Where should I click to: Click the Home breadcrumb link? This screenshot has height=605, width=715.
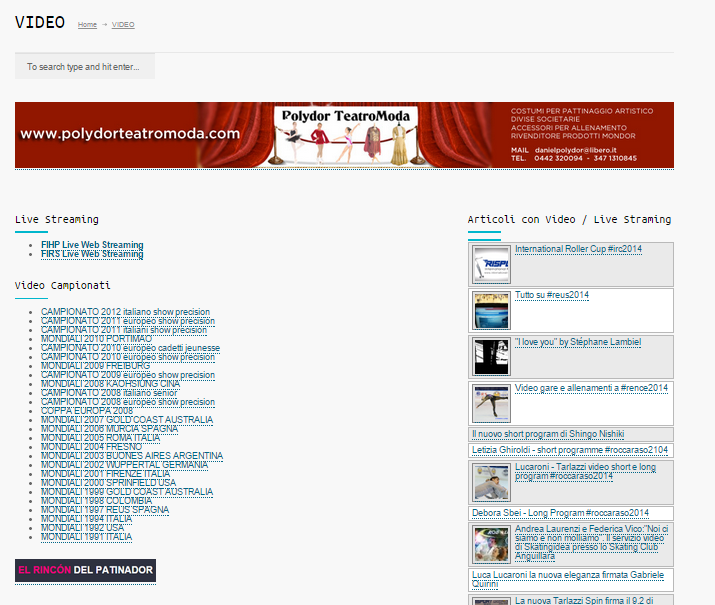tap(87, 25)
